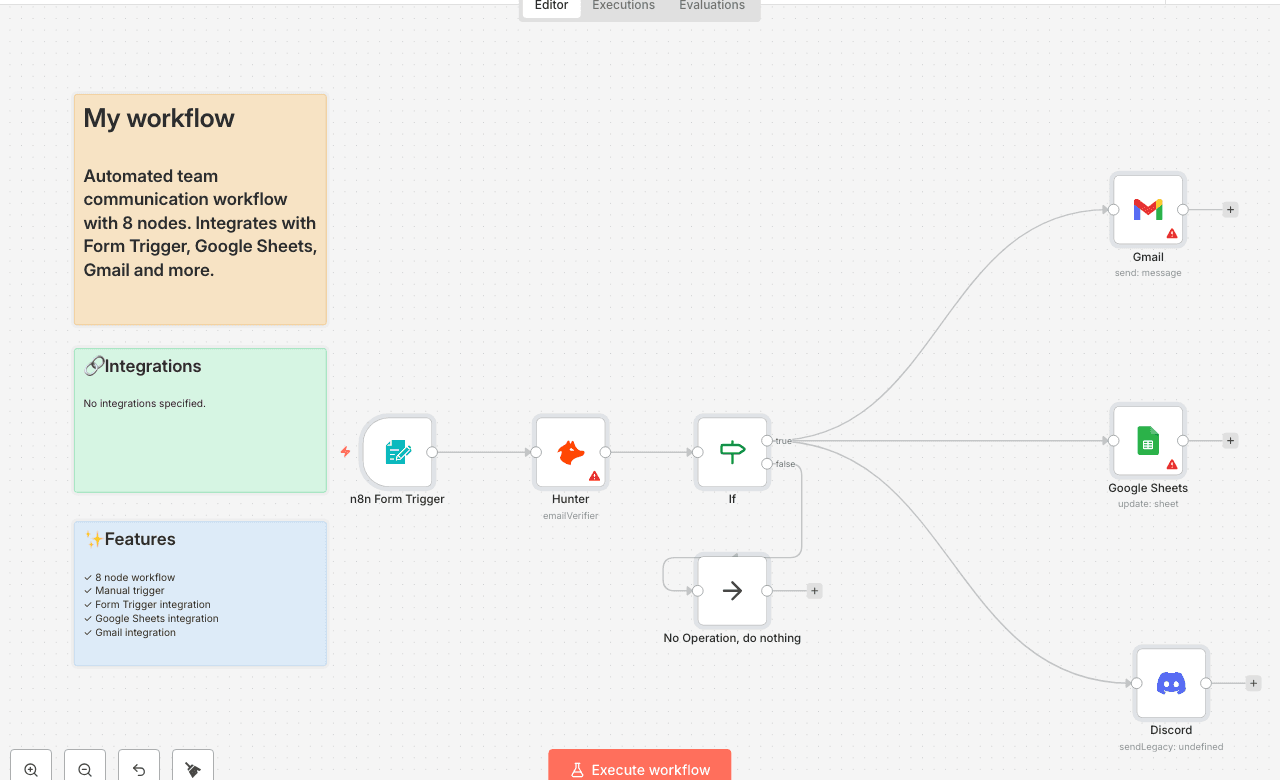Open the If condition node
The image size is (1280, 780).
coord(731,452)
